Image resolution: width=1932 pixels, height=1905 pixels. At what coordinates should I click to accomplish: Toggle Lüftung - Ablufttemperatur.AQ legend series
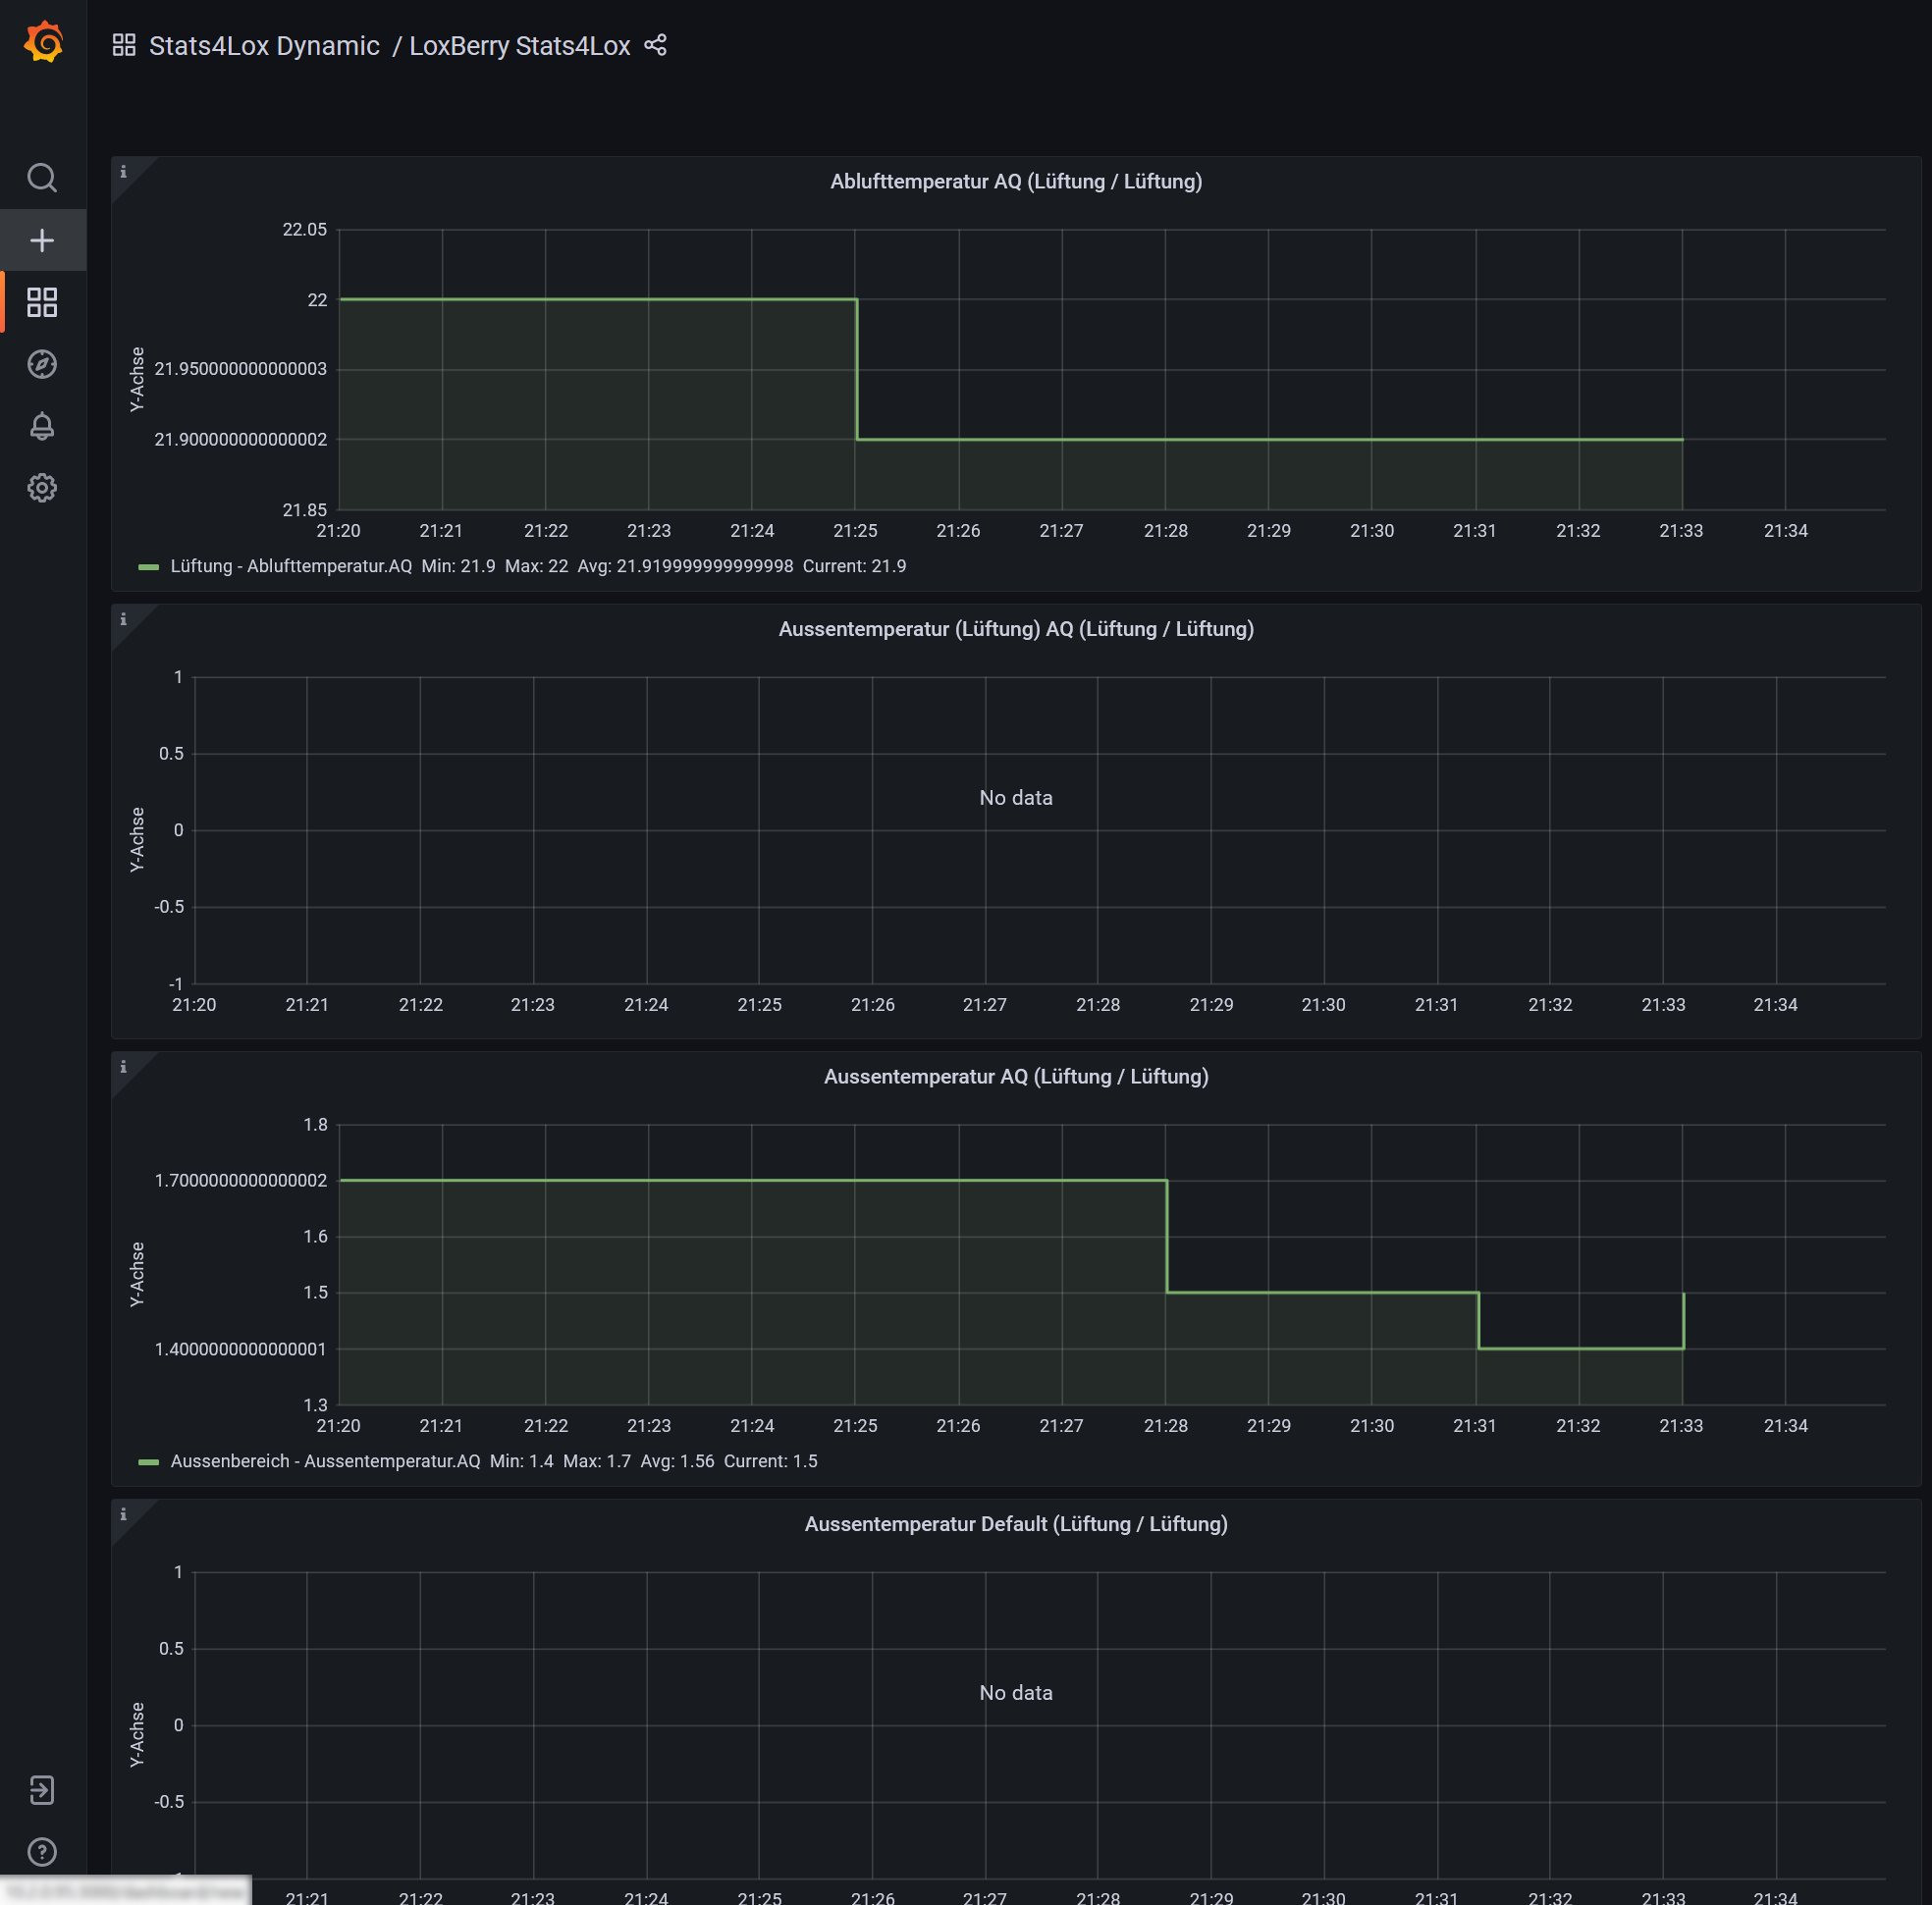point(291,566)
